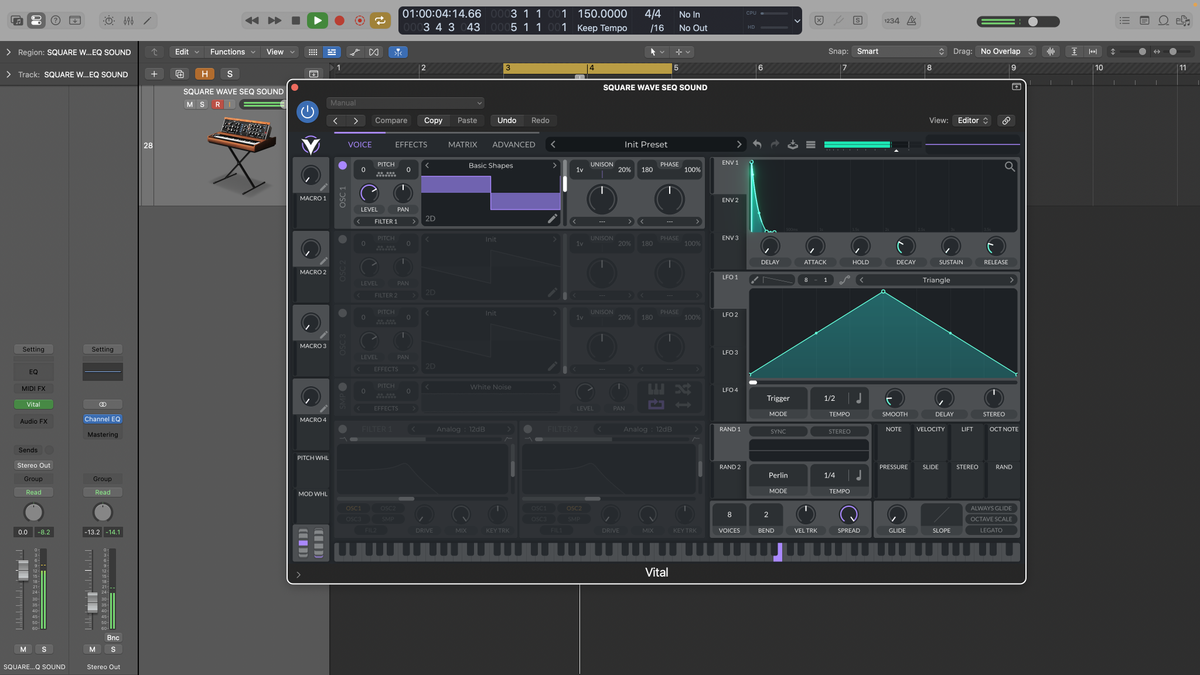Click the Init Preset name field in Vital
Screen dimensions: 1200x675
(x=647, y=144)
